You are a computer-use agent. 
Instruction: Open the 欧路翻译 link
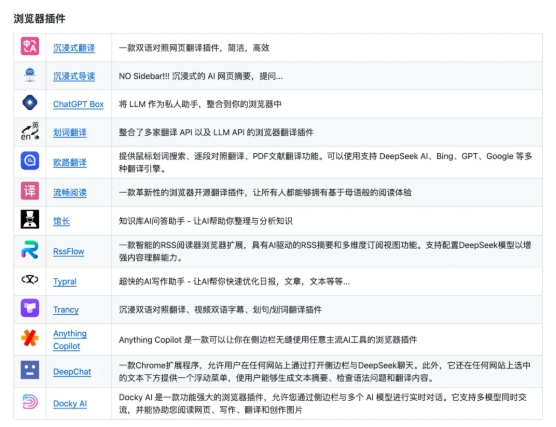[70, 162]
